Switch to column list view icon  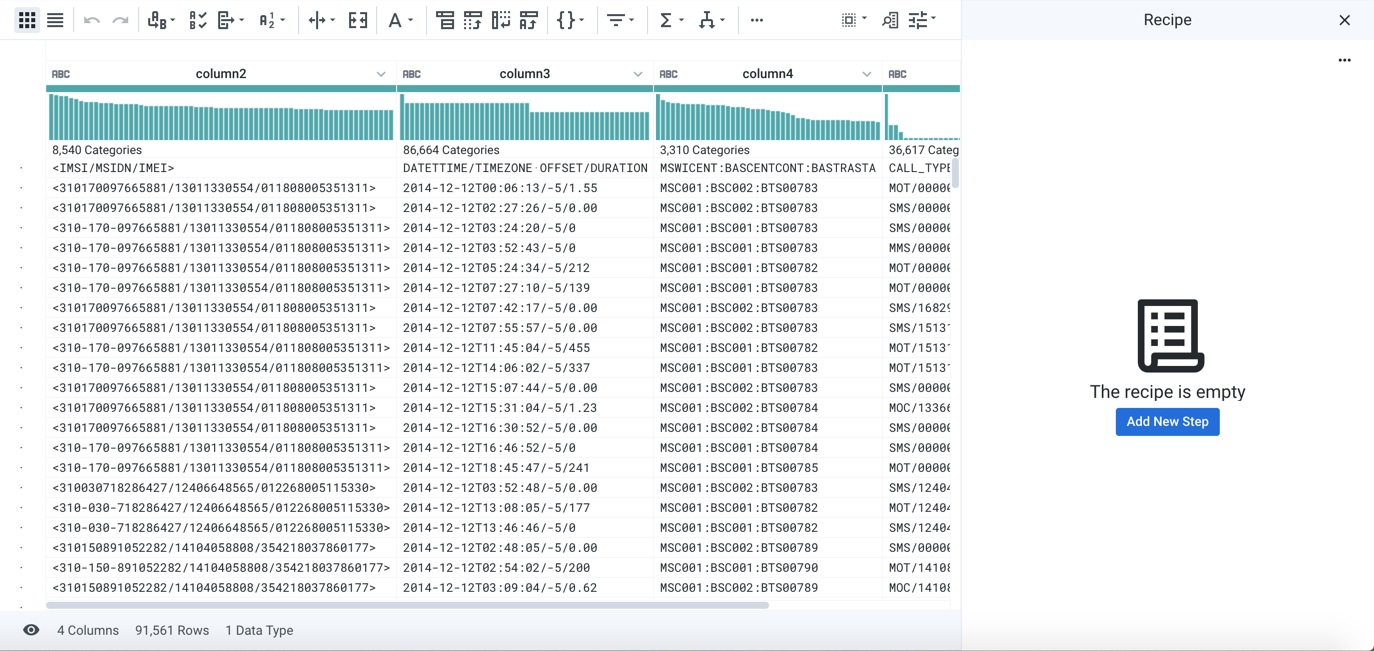tap(55, 20)
